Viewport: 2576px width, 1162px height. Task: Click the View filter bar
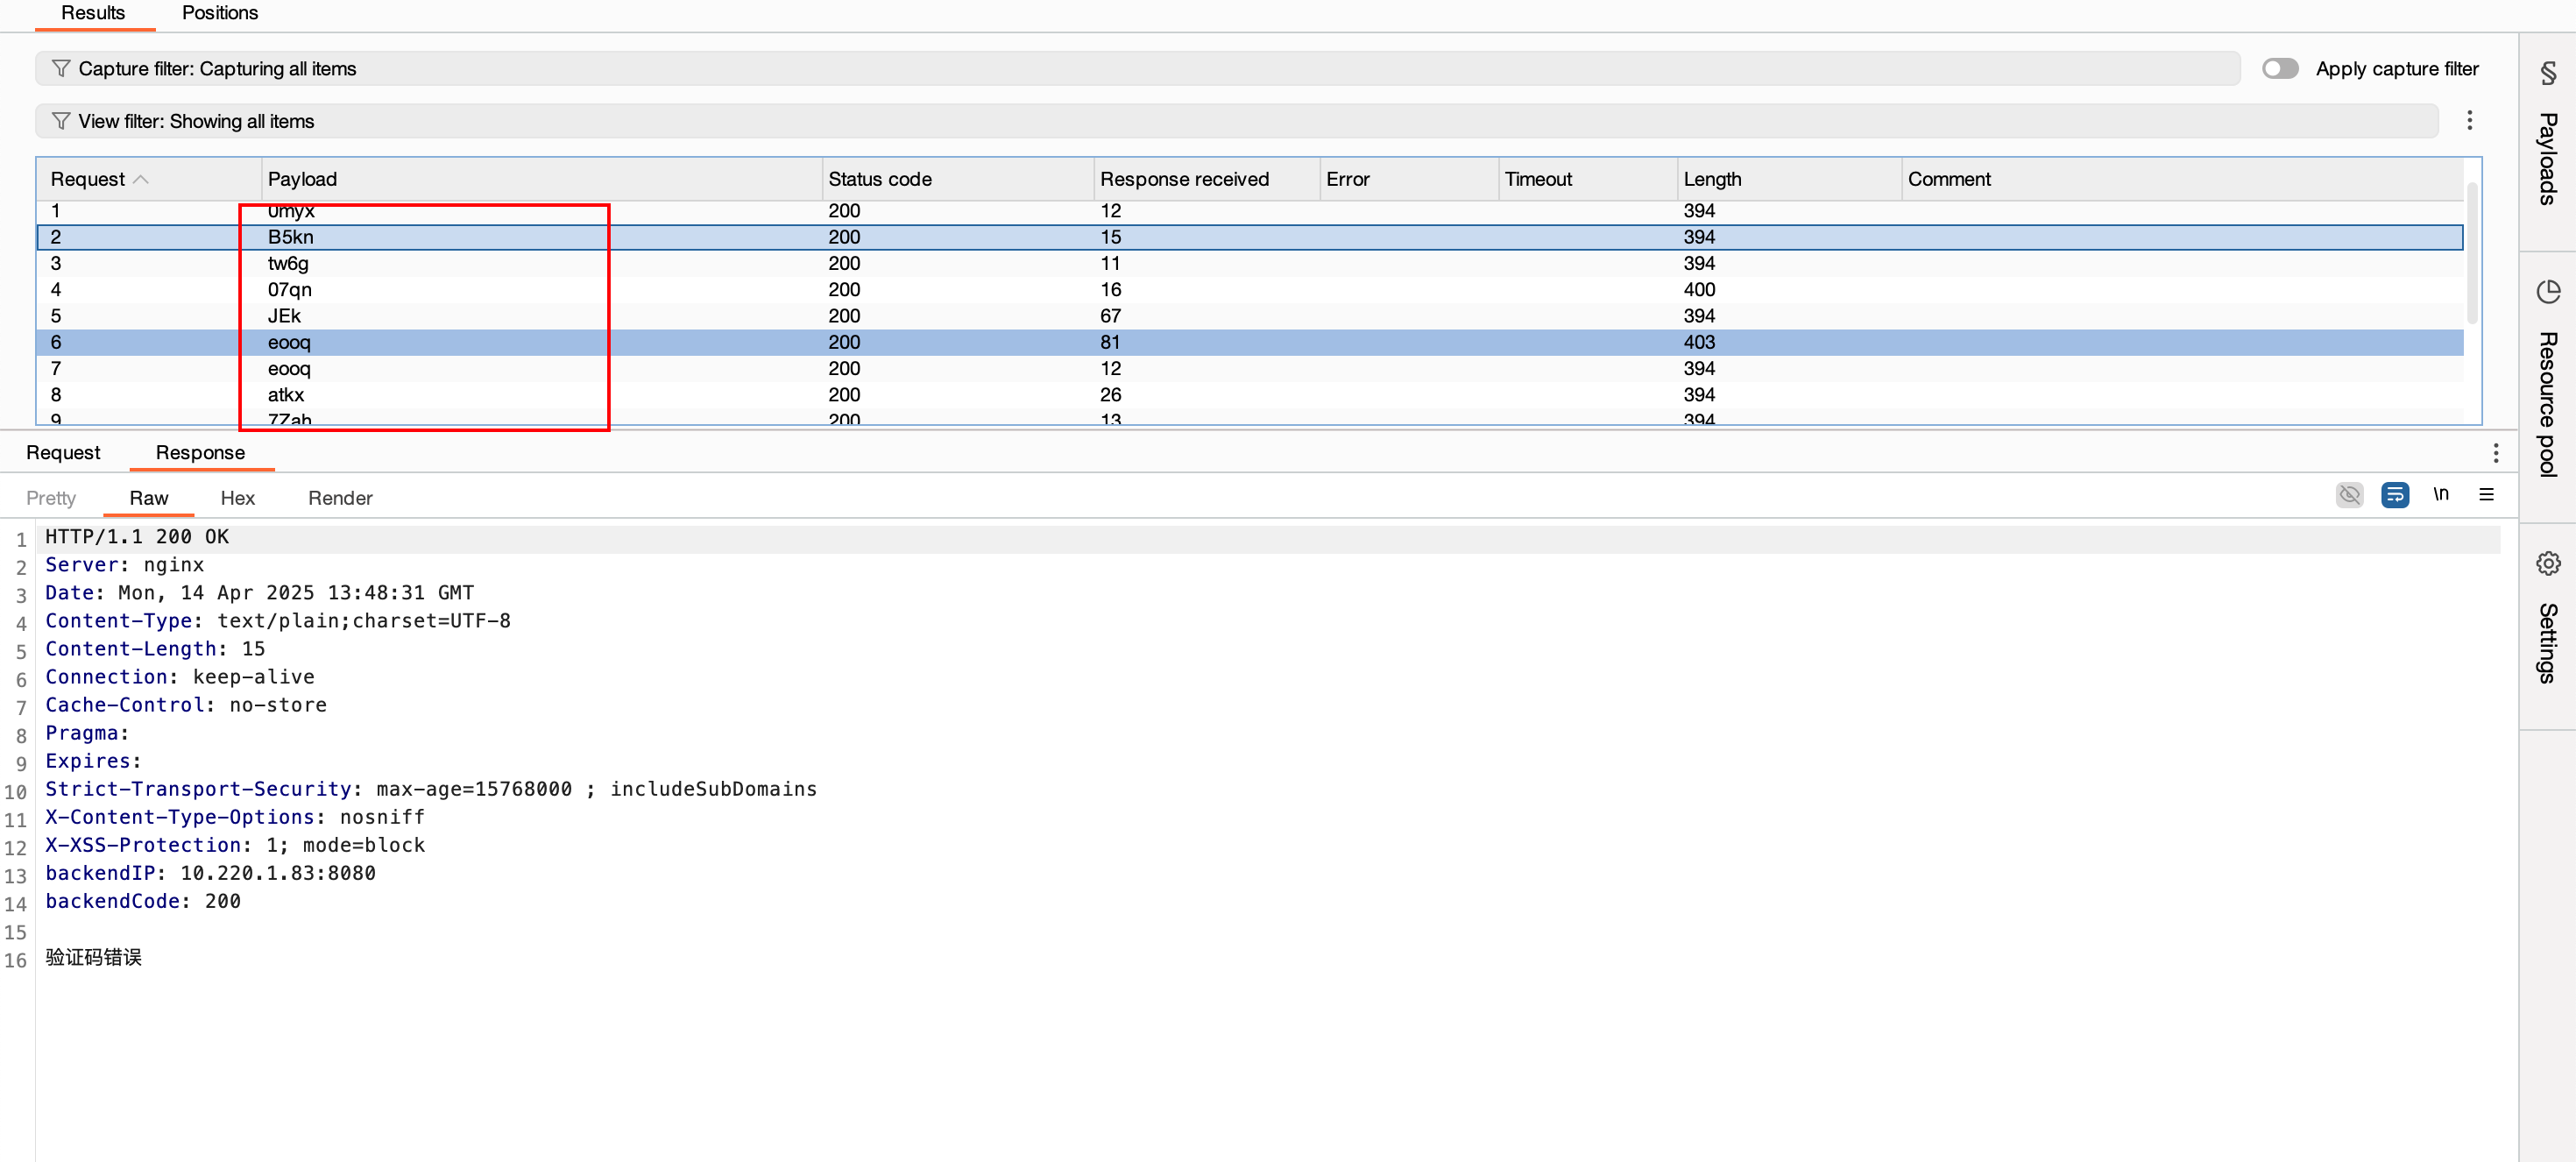coord(1237,121)
